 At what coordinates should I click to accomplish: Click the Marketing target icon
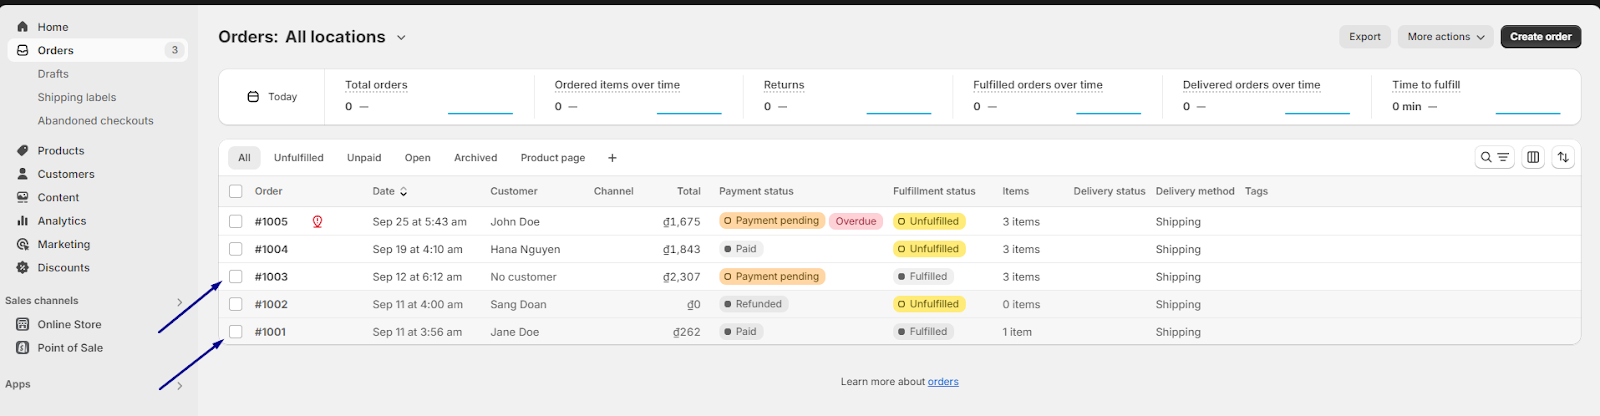point(23,244)
